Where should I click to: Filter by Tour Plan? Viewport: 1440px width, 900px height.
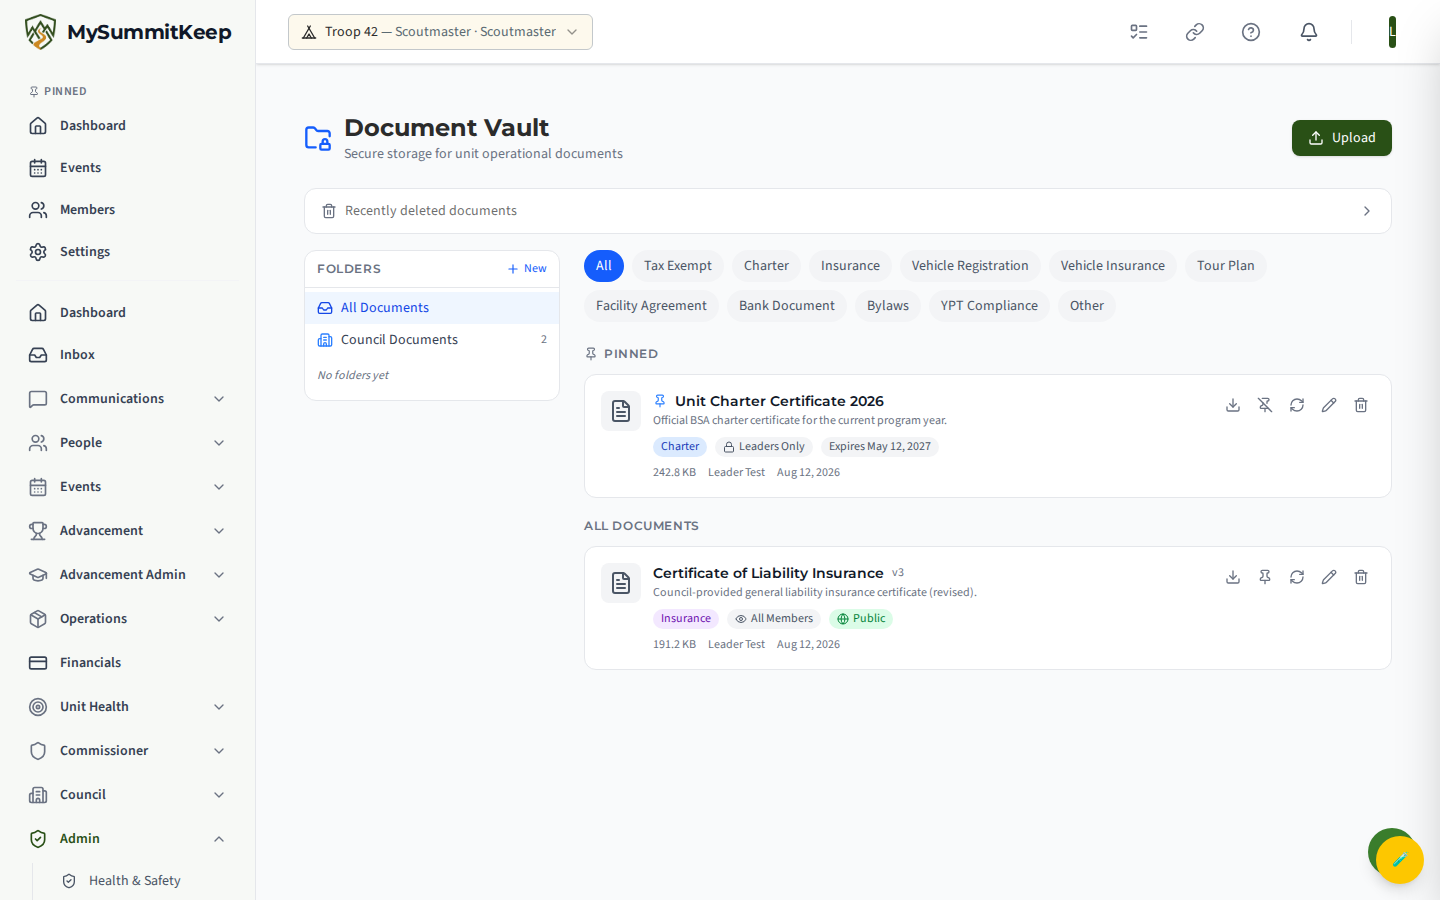pos(1226,266)
